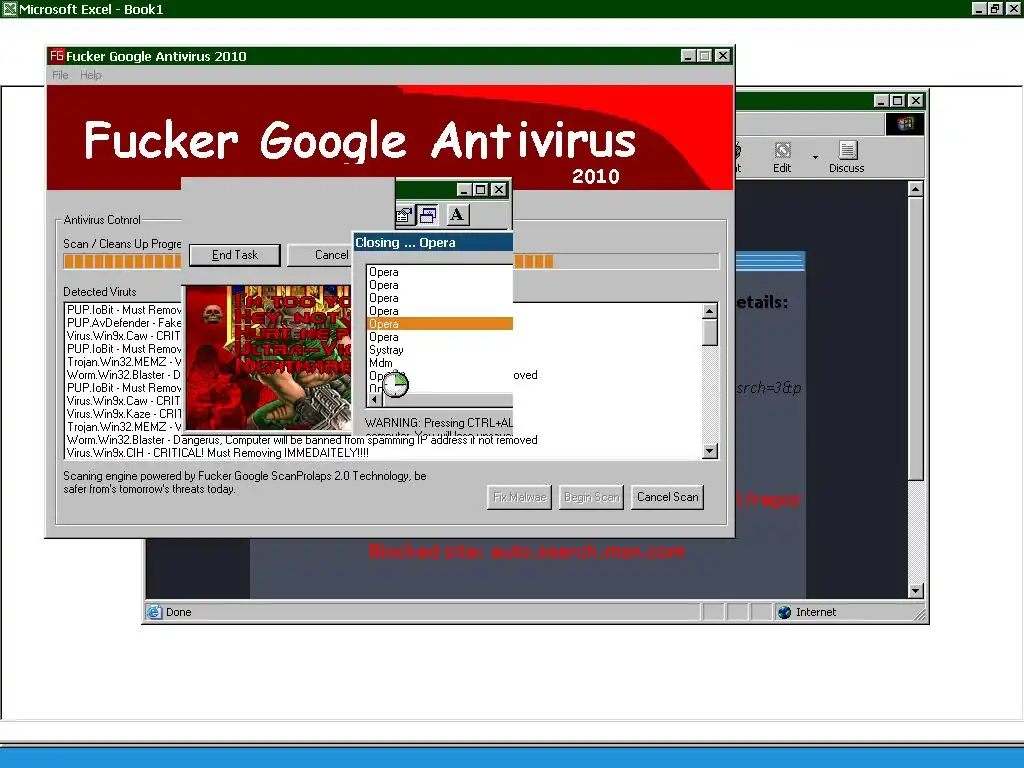
Task: Click the Internet zone status text
Action: point(816,612)
